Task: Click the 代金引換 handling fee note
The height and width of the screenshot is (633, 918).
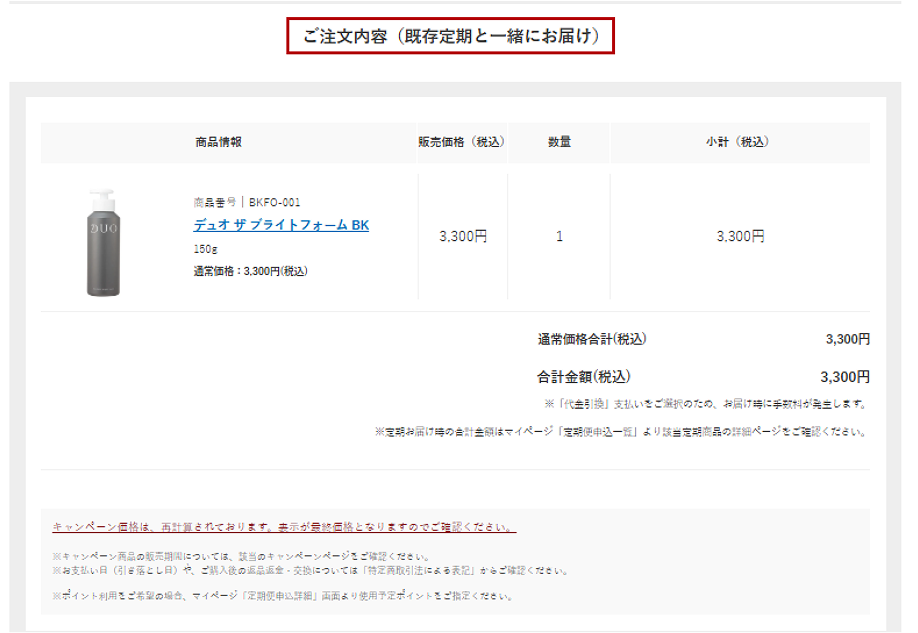Action: click(x=704, y=405)
